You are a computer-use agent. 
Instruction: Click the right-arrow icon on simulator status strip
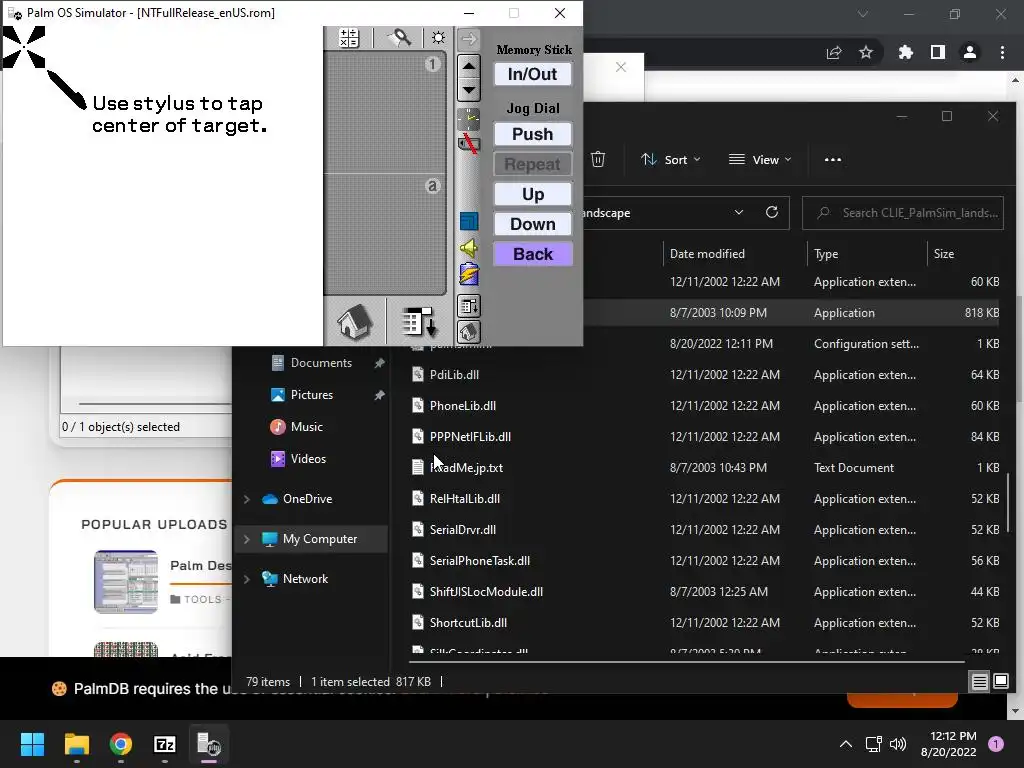coord(469,39)
